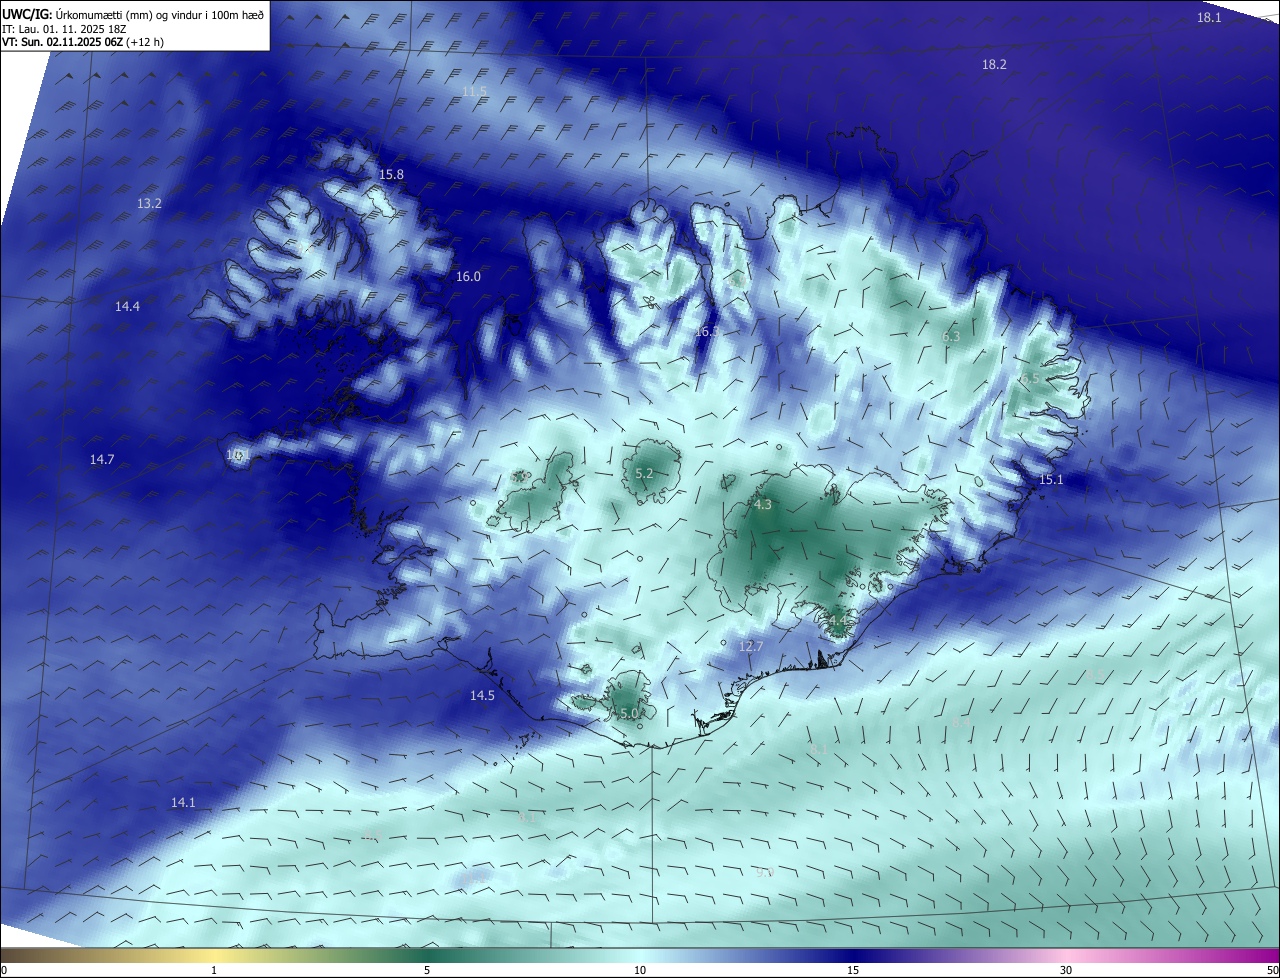Click the 5.2 value on Hofsjökull glacier

click(644, 474)
